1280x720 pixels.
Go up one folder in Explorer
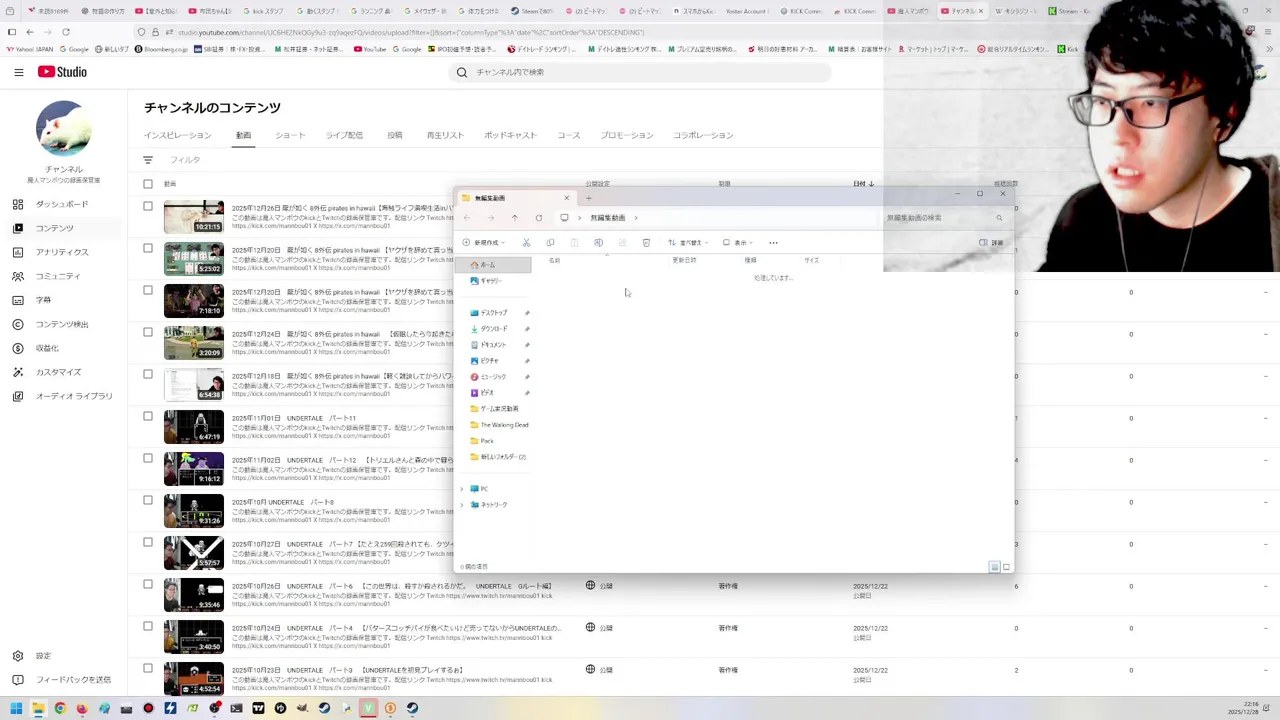pyautogui.click(x=515, y=218)
